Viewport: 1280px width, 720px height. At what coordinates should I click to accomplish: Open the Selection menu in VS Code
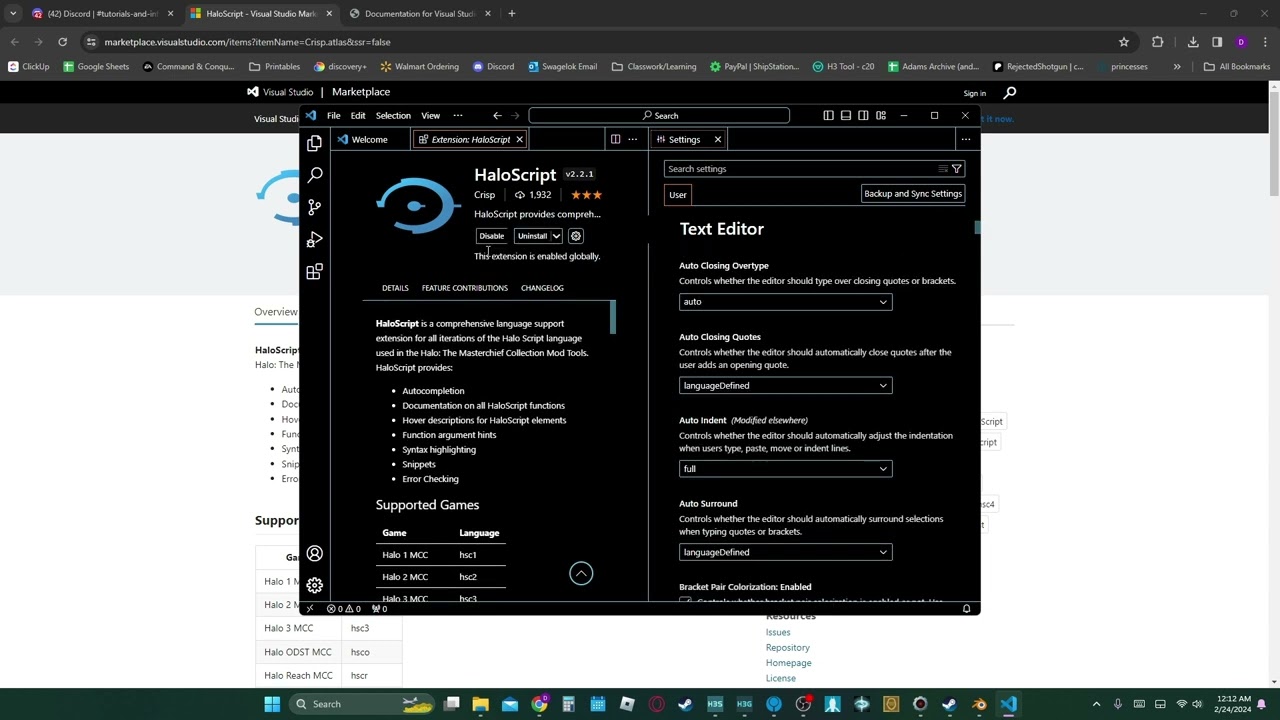(393, 116)
